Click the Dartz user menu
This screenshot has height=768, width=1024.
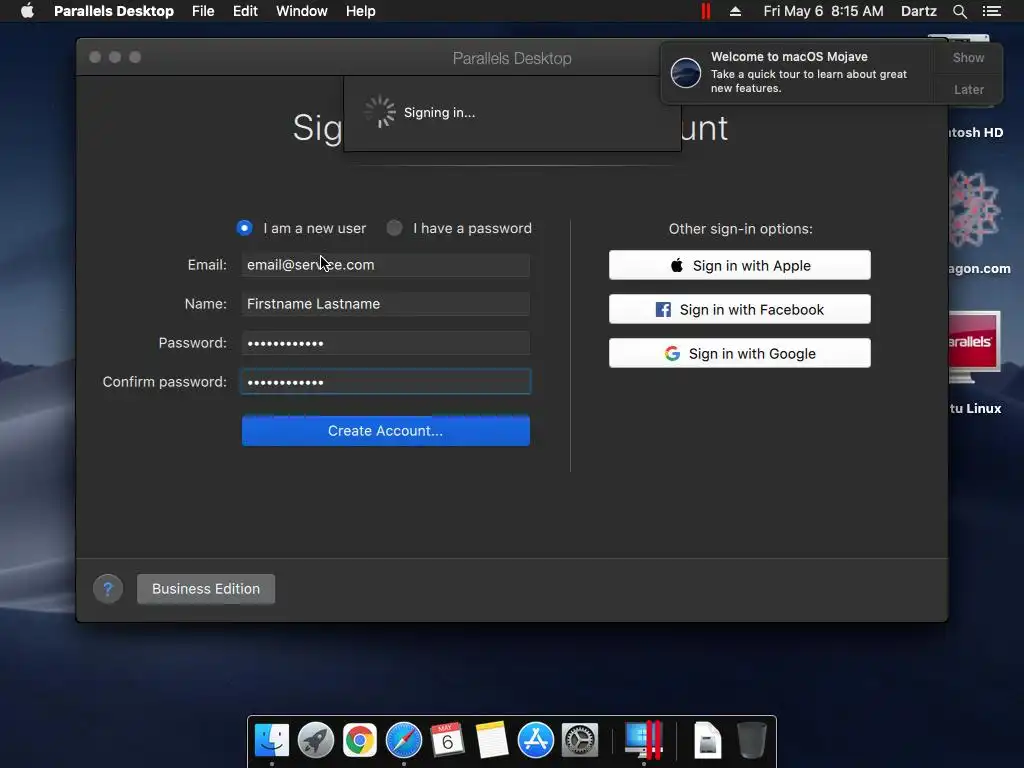(x=918, y=11)
